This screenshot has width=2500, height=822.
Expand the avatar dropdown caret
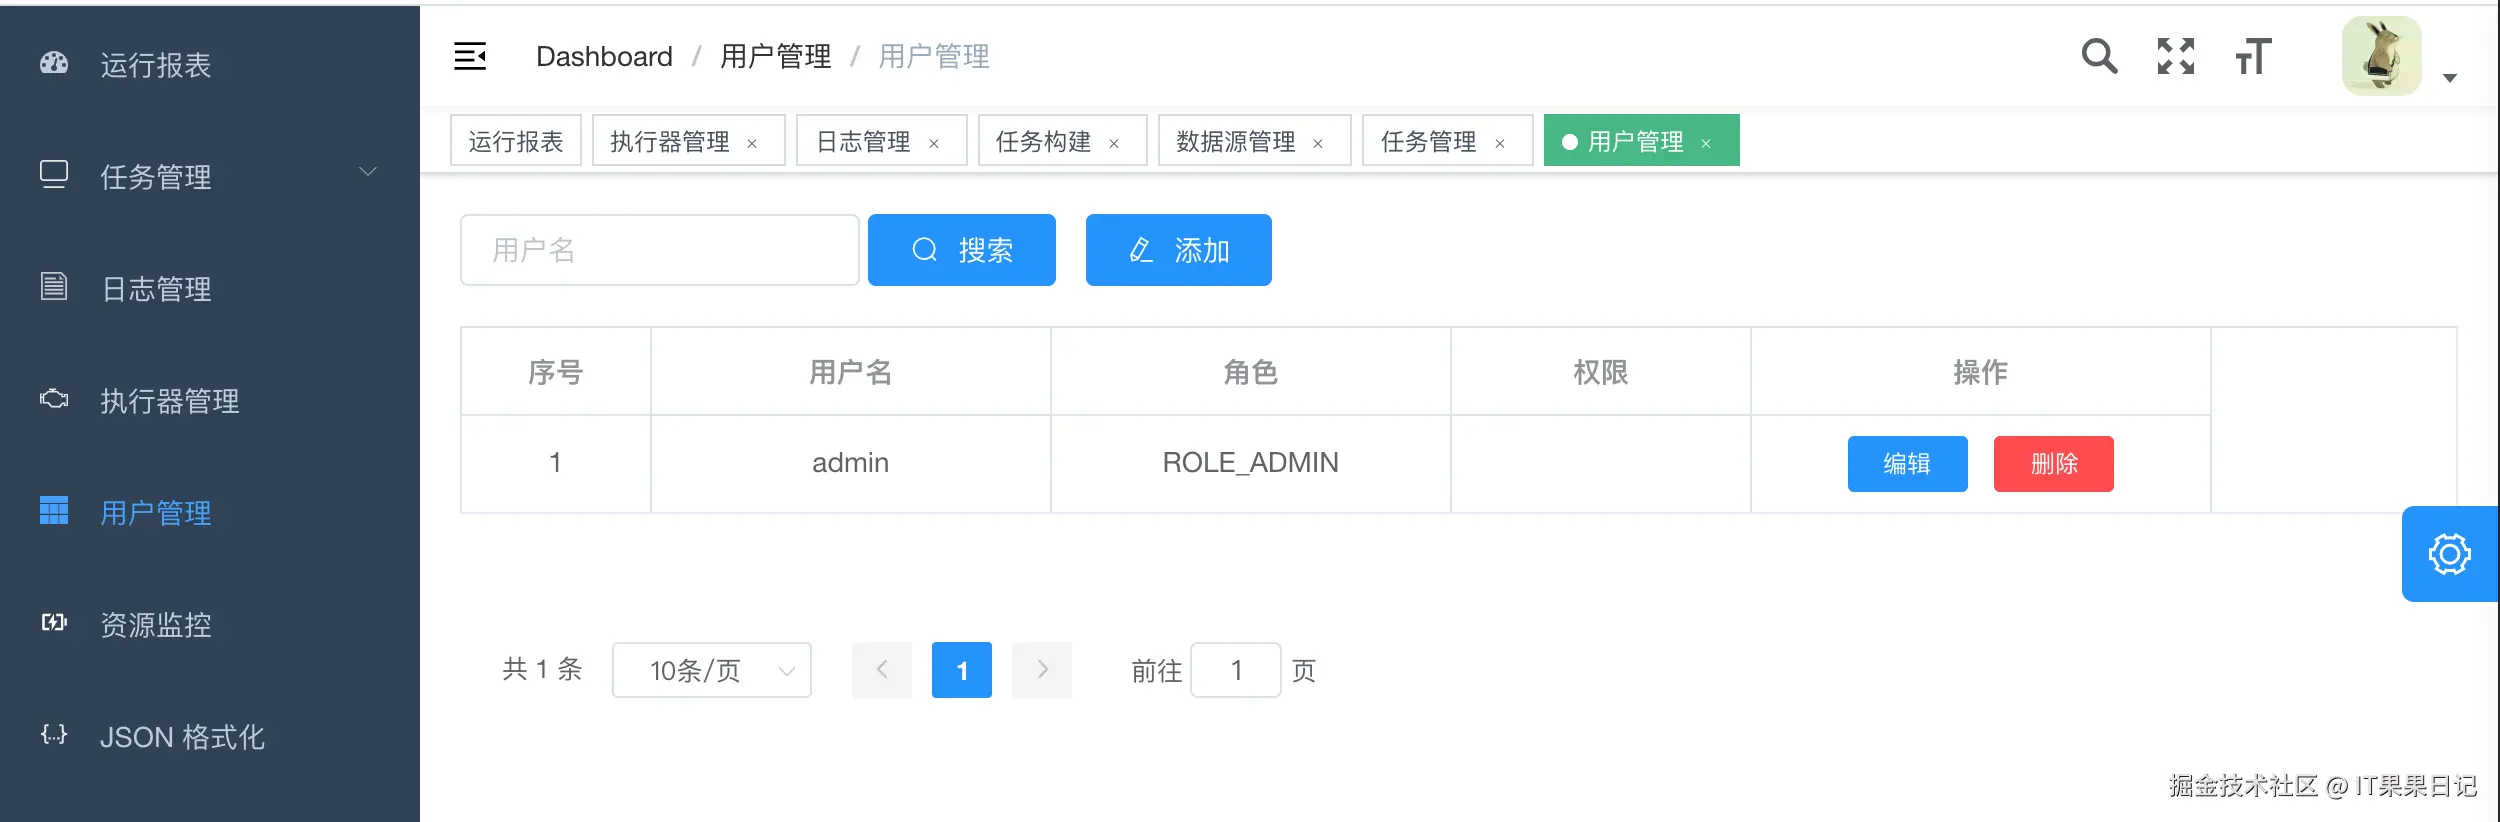(x=2450, y=78)
